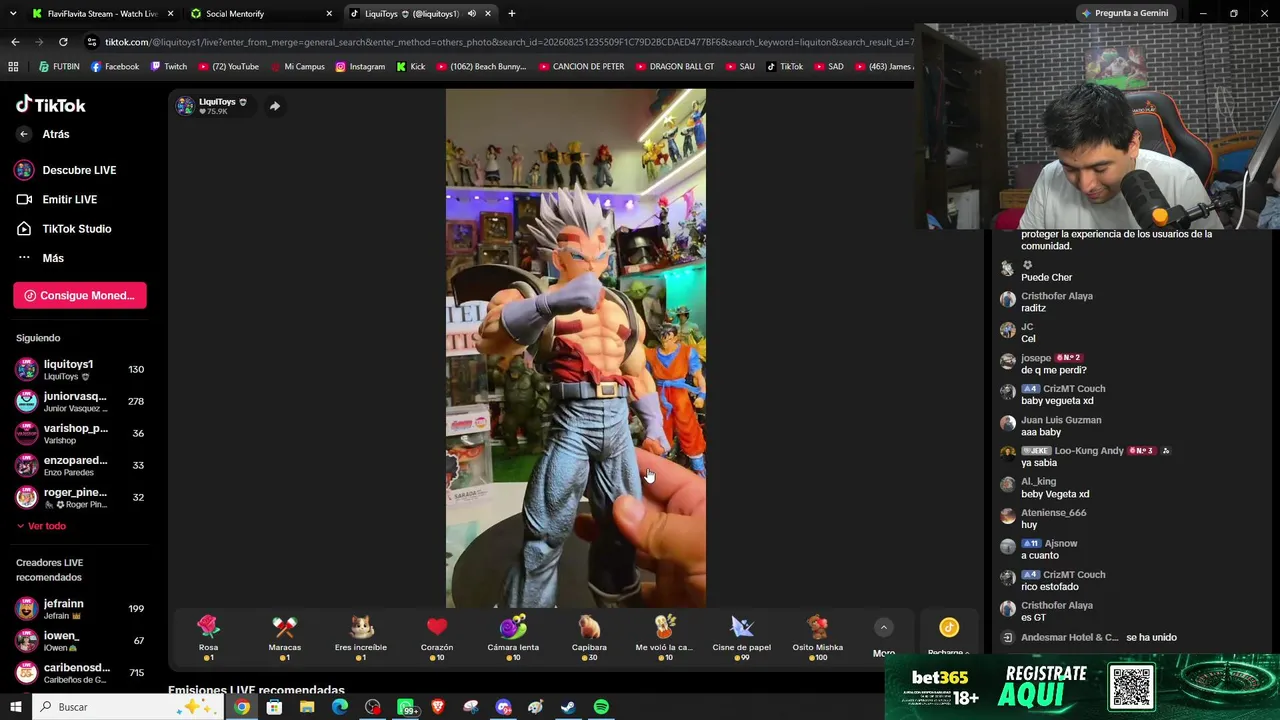Viewport: 1280px width, 720px height.
Task: Send the Eres increíble gift
Action: 361,638
